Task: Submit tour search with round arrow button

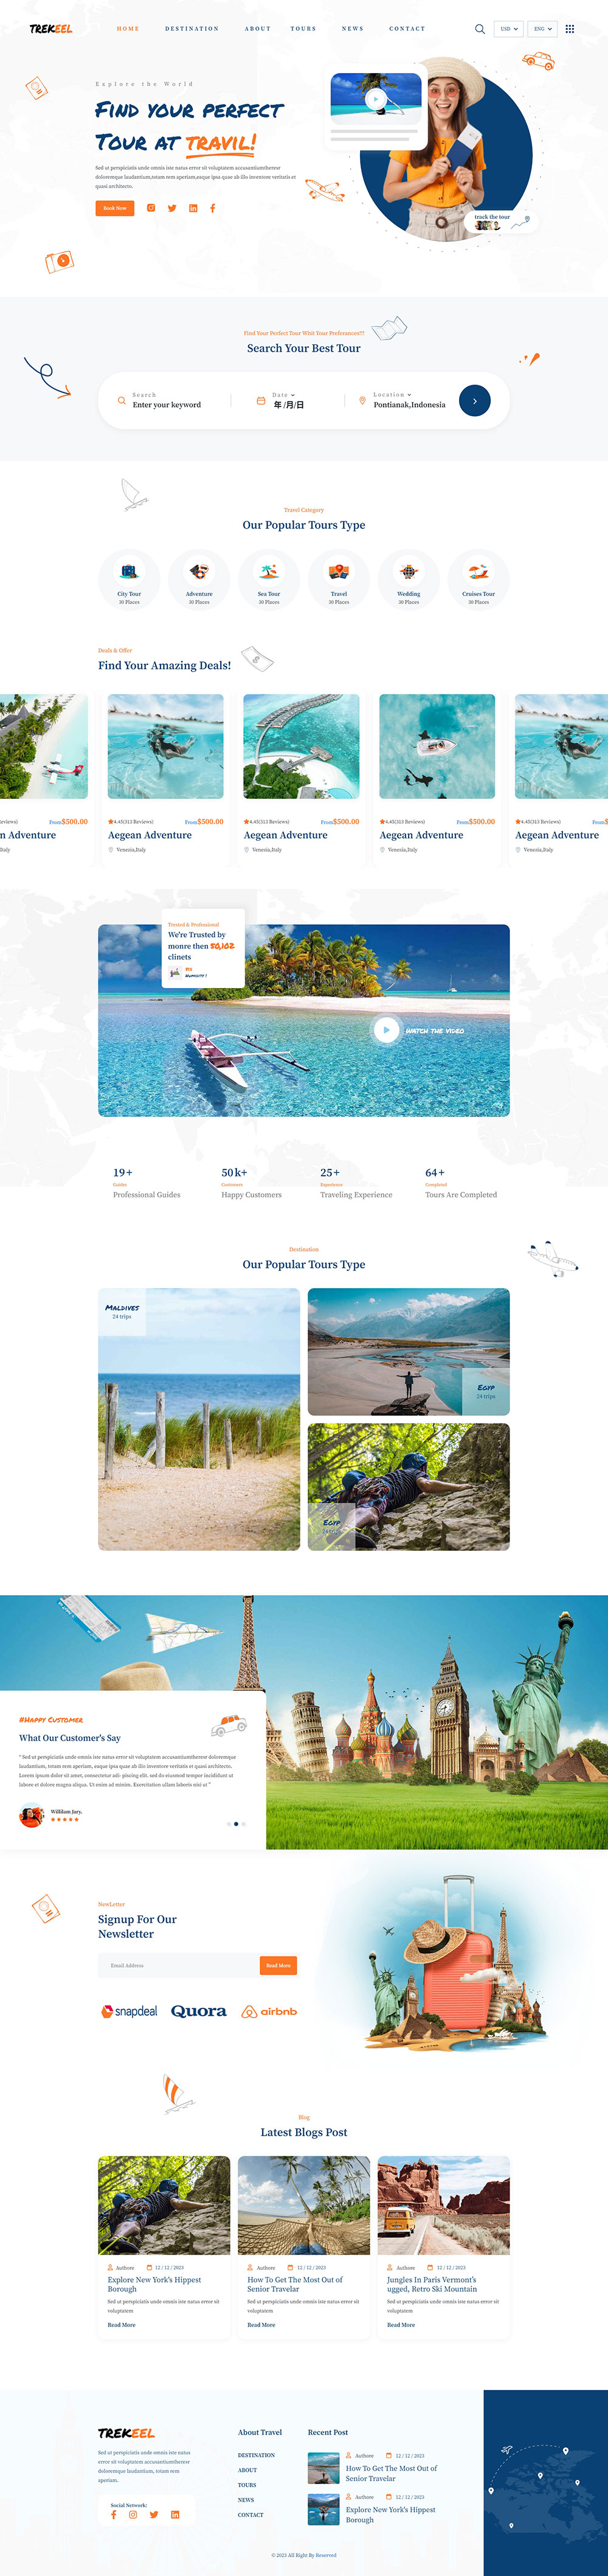Action: tap(475, 401)
